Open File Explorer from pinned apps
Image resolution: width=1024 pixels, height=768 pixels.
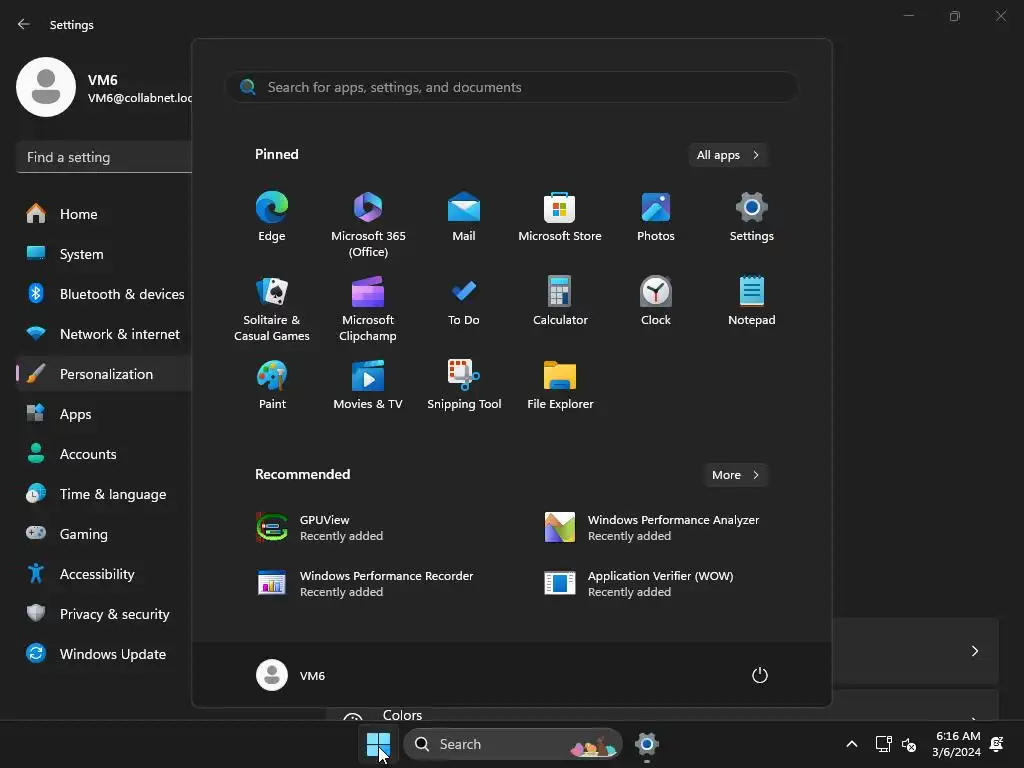pyautogui.click(x=560, y=385)
